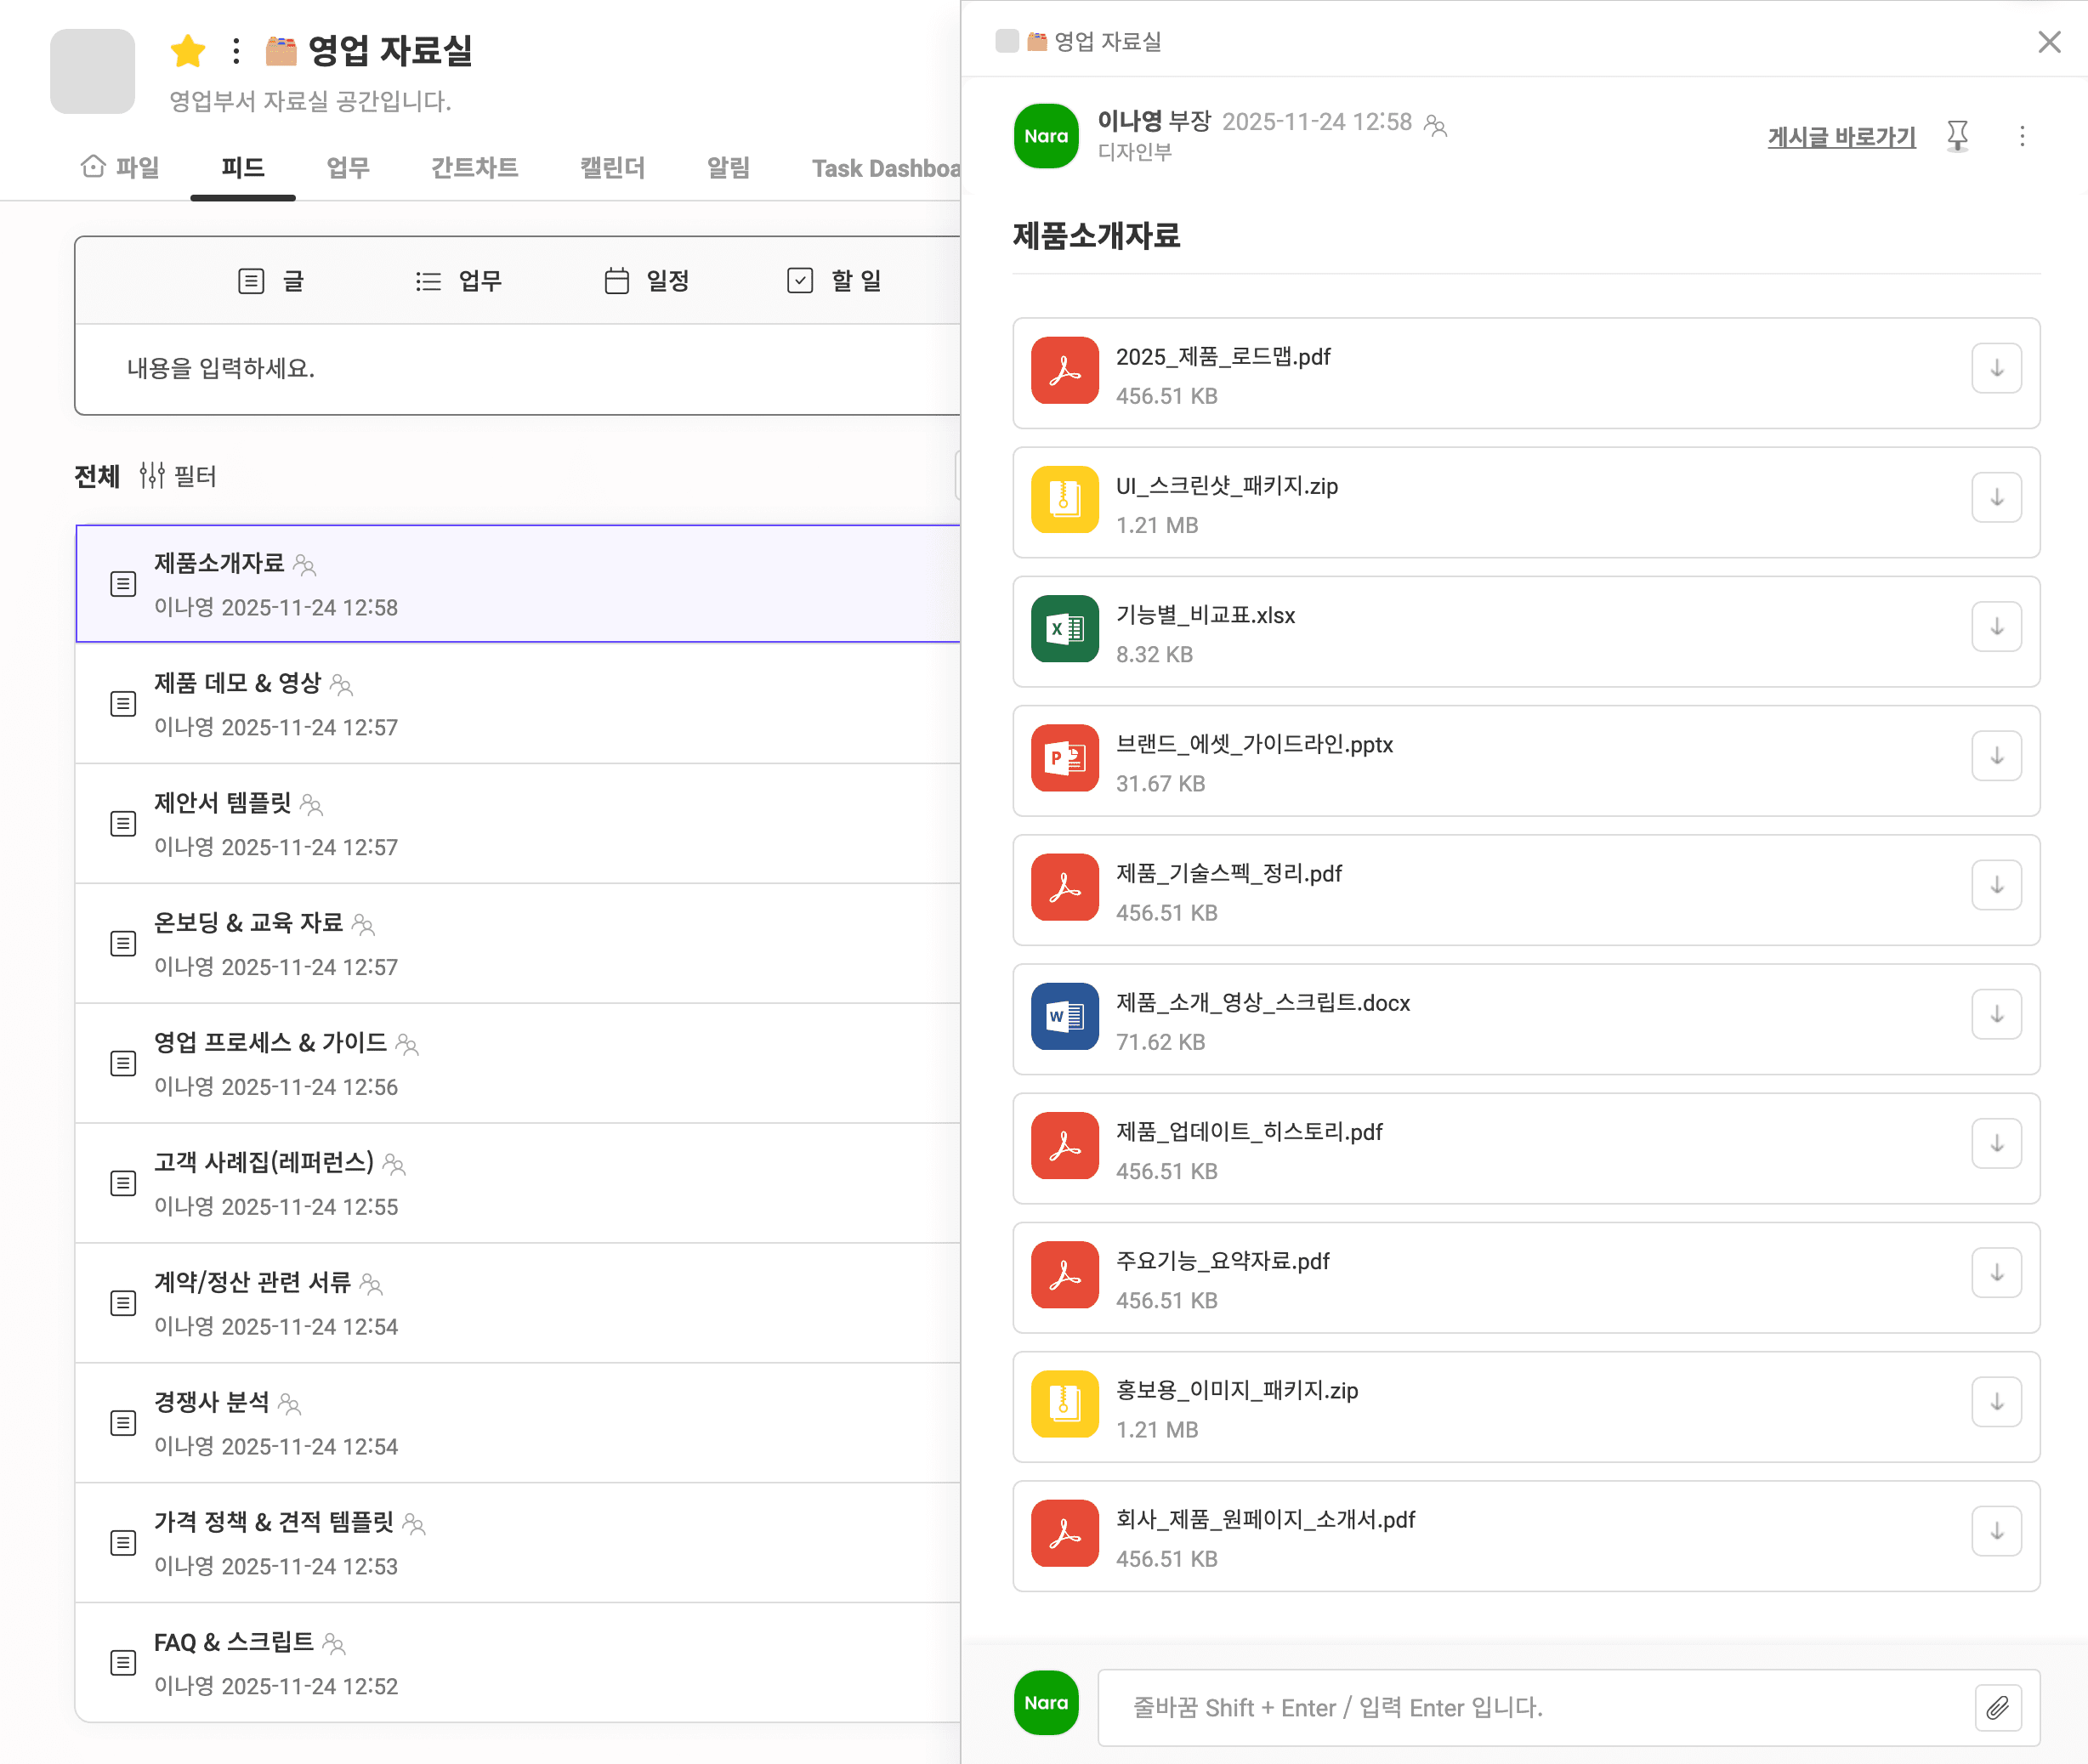Viewport: 2088px width, 1764px height.
Task: Download the 2025_제품_로드맵.pdf file
Action: 1996,369
